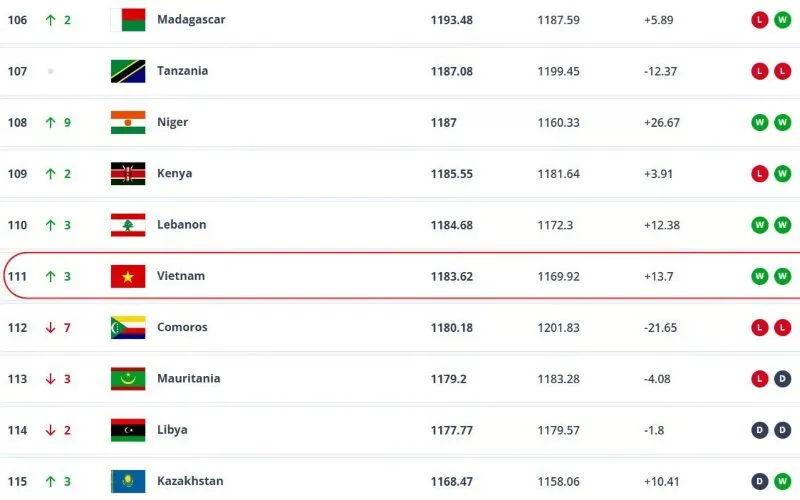The width and height of the screenshot is (800, 500).
Task: Click the Tanzania flag icon
Action: point(128,71)
